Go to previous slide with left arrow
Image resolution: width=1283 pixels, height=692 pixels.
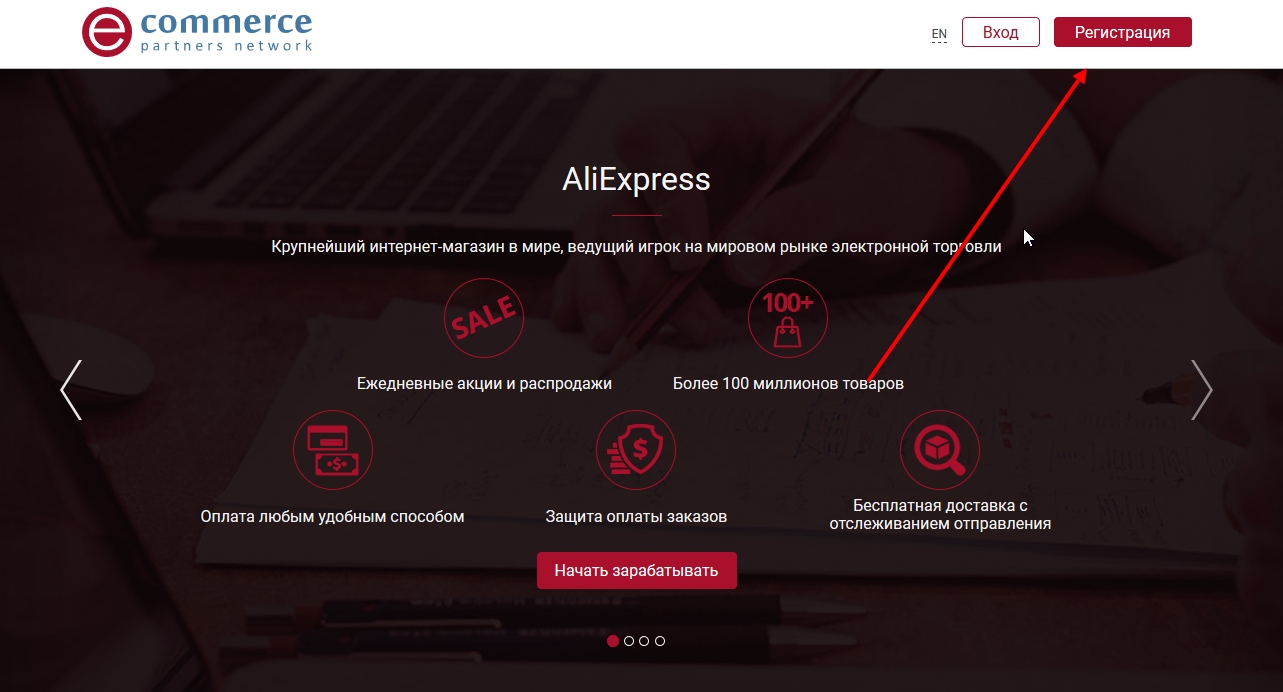[71, 389]
